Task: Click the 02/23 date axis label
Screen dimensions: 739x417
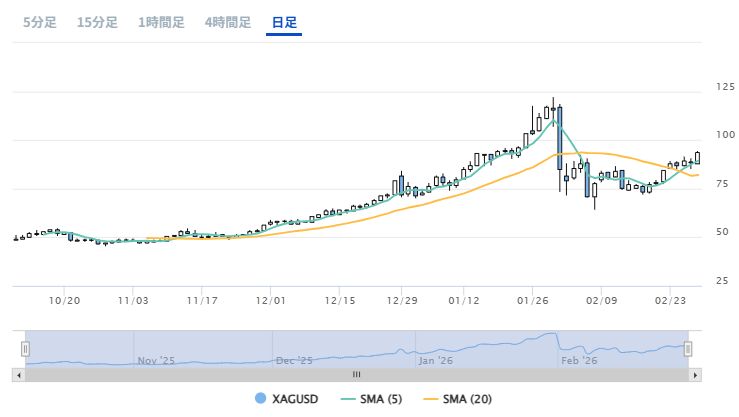Action: click(x=670, y=301)
